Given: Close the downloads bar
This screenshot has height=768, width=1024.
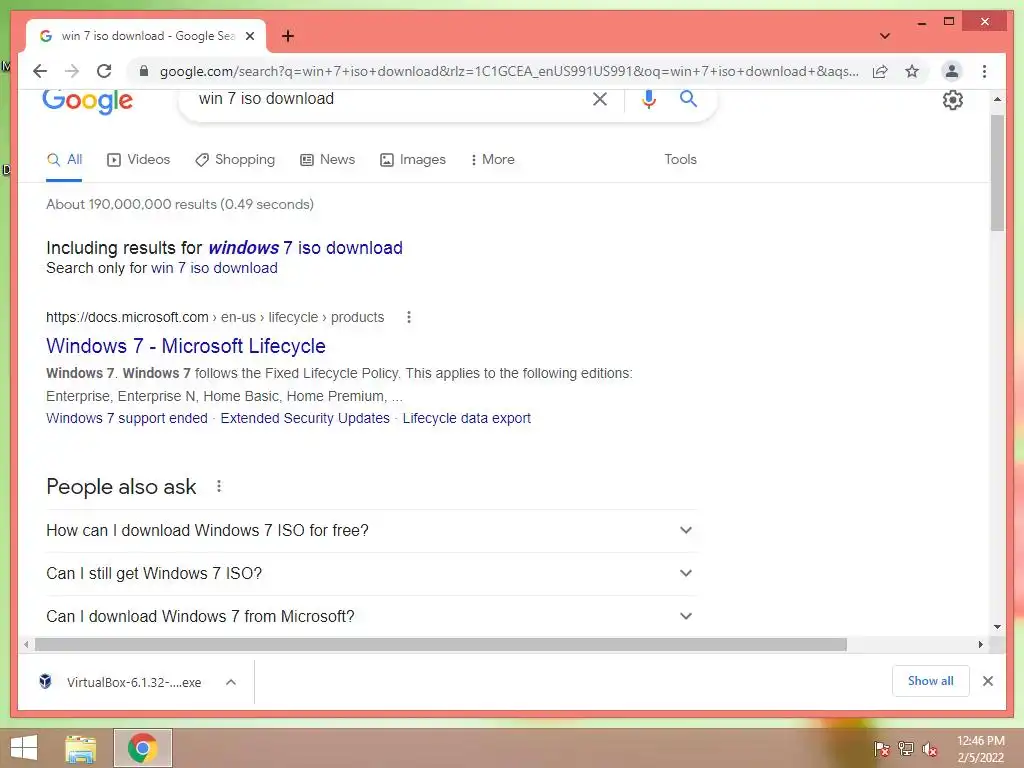Looking at the screenshot, I should coord(987,681).
